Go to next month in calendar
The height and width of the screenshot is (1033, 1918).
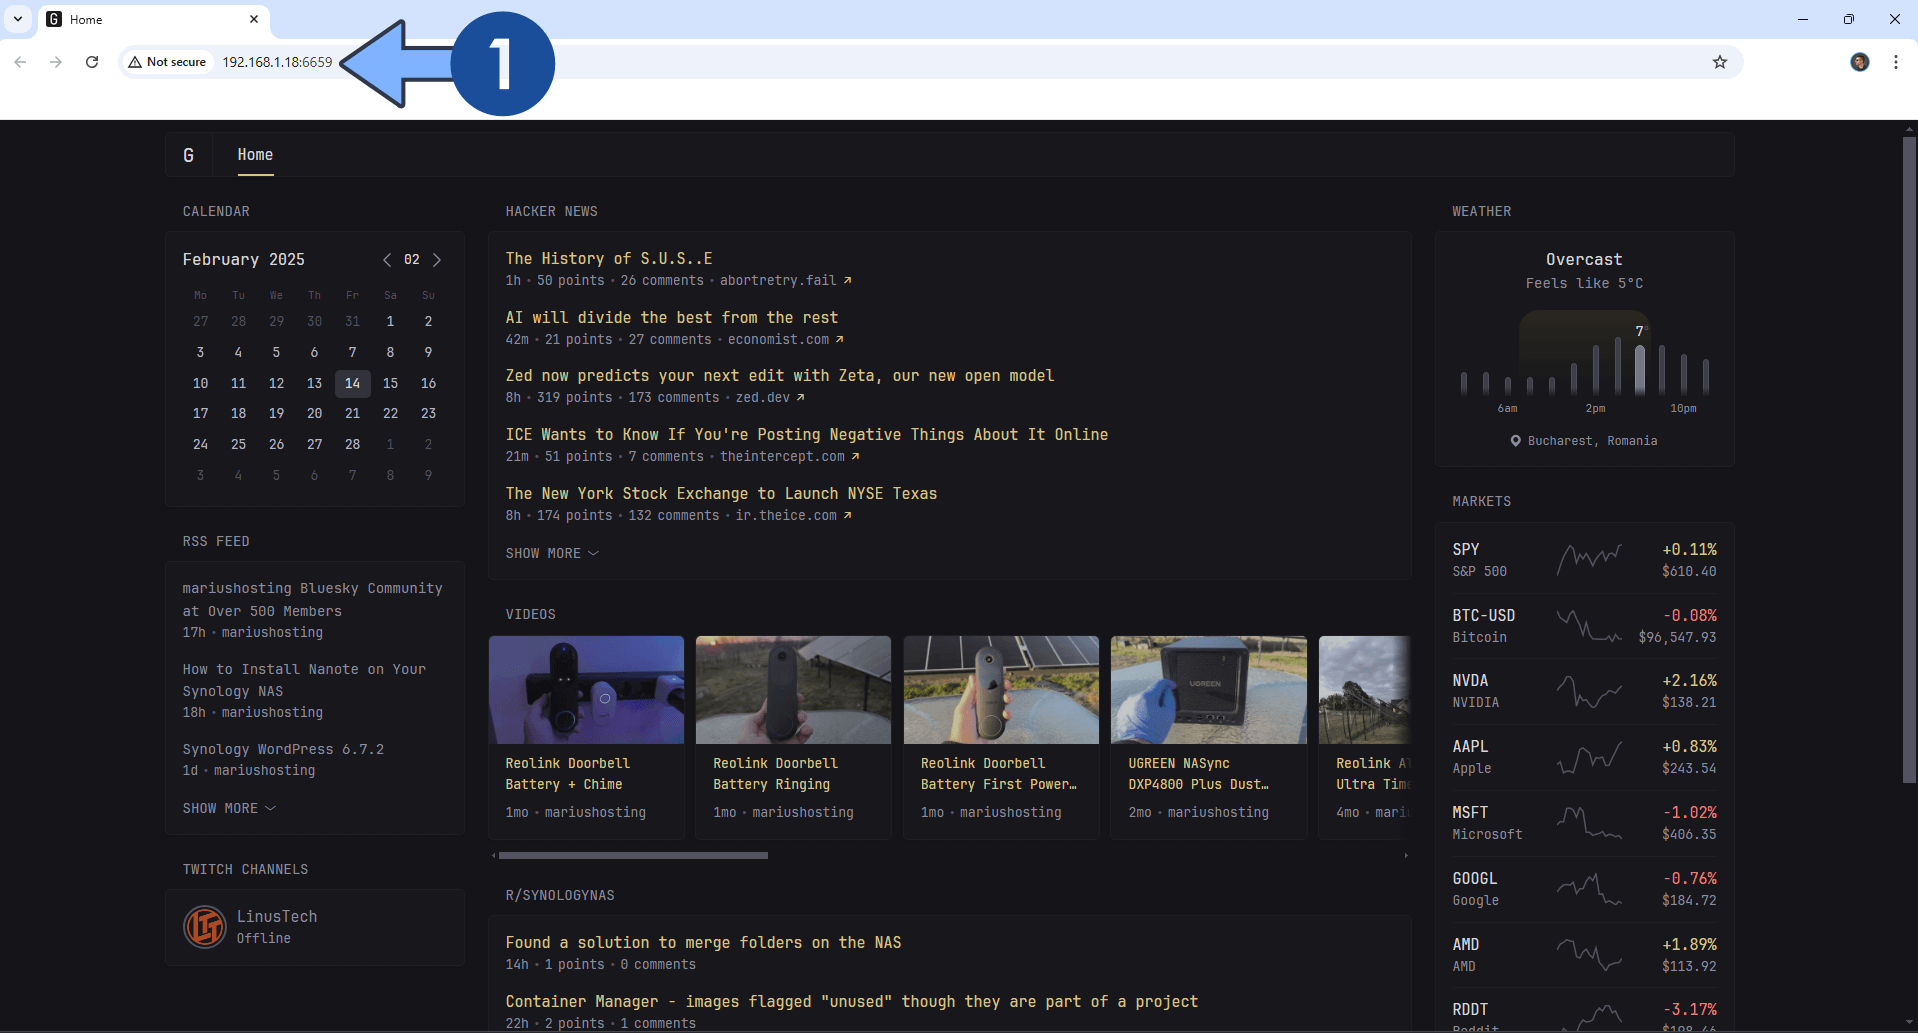[x=437, y=260]
